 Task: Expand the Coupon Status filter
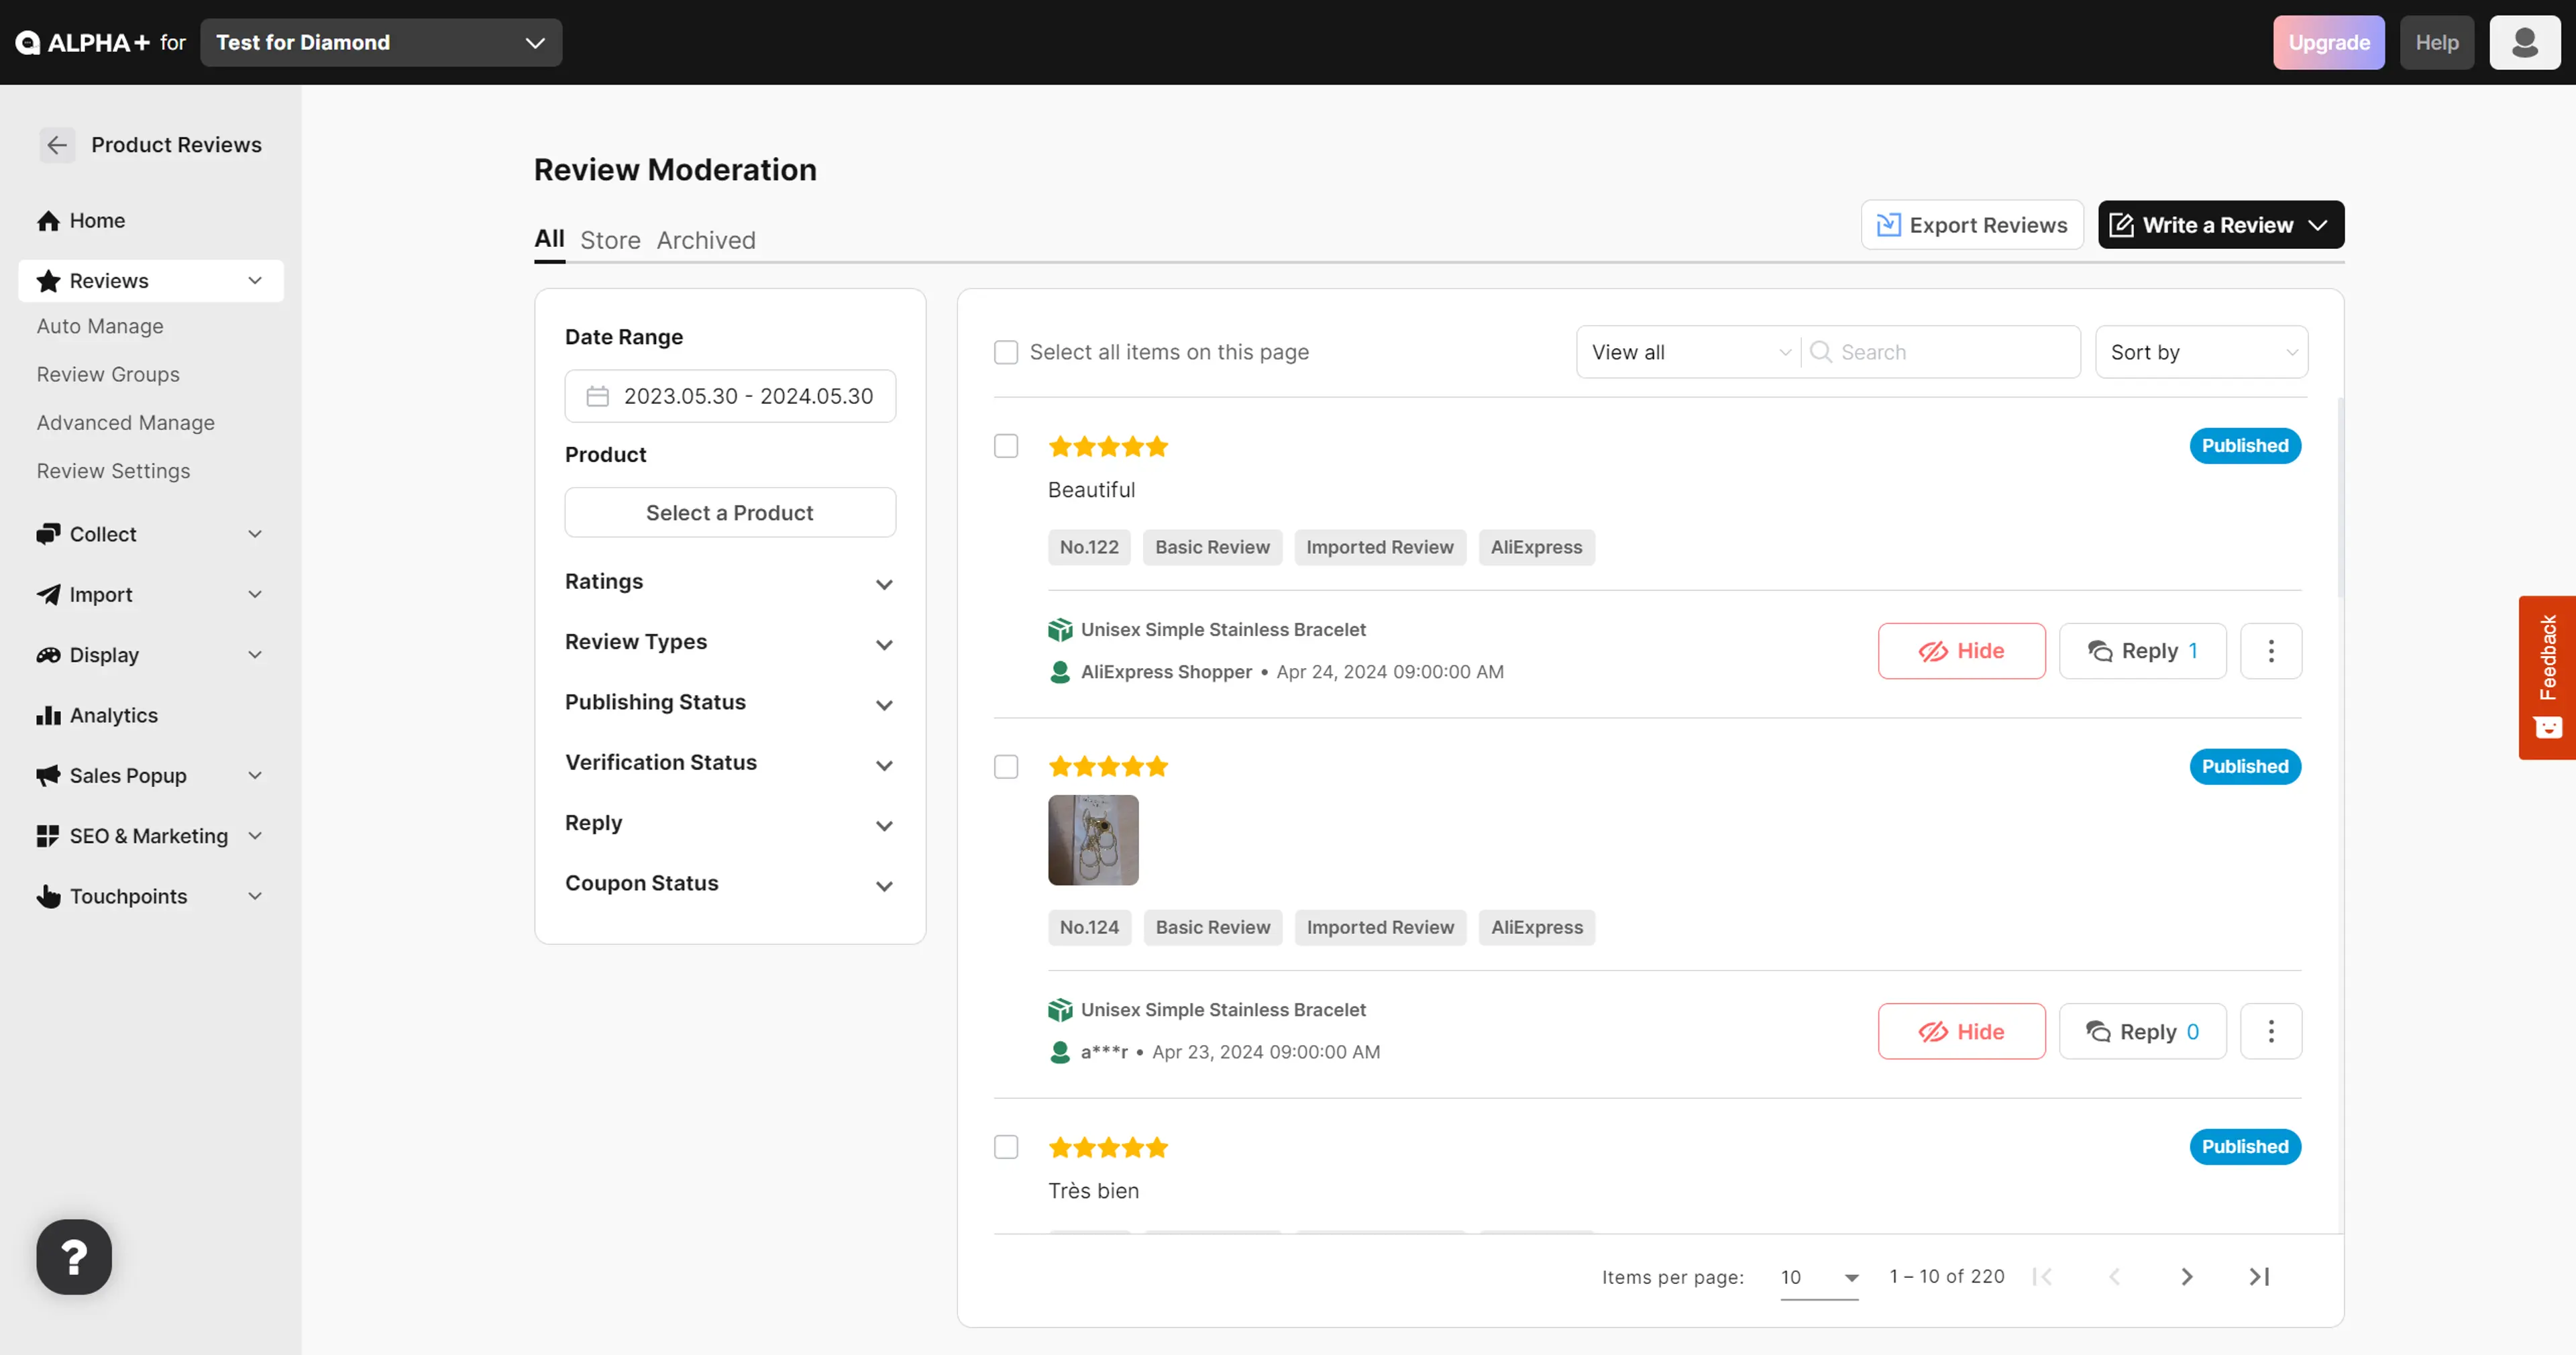coord(729,884)
